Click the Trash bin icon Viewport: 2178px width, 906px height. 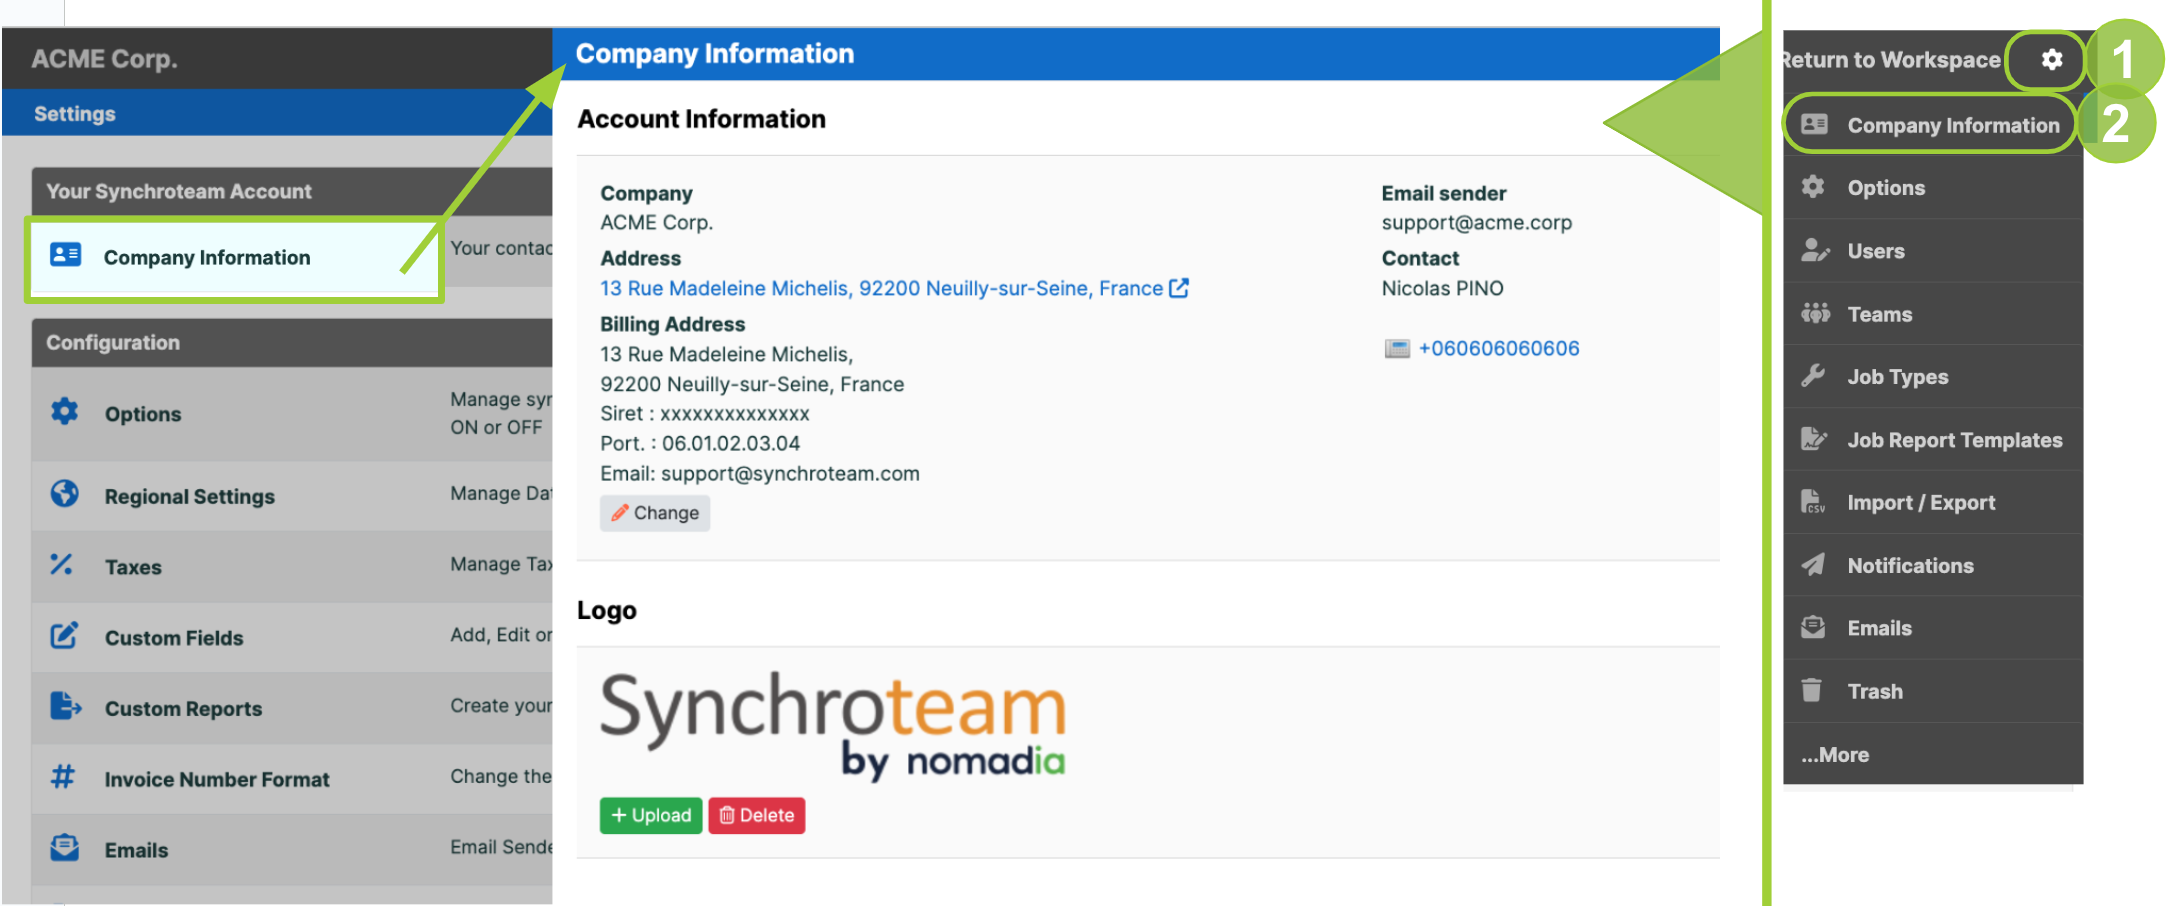pyautogui.click(x=1811, y=691)
